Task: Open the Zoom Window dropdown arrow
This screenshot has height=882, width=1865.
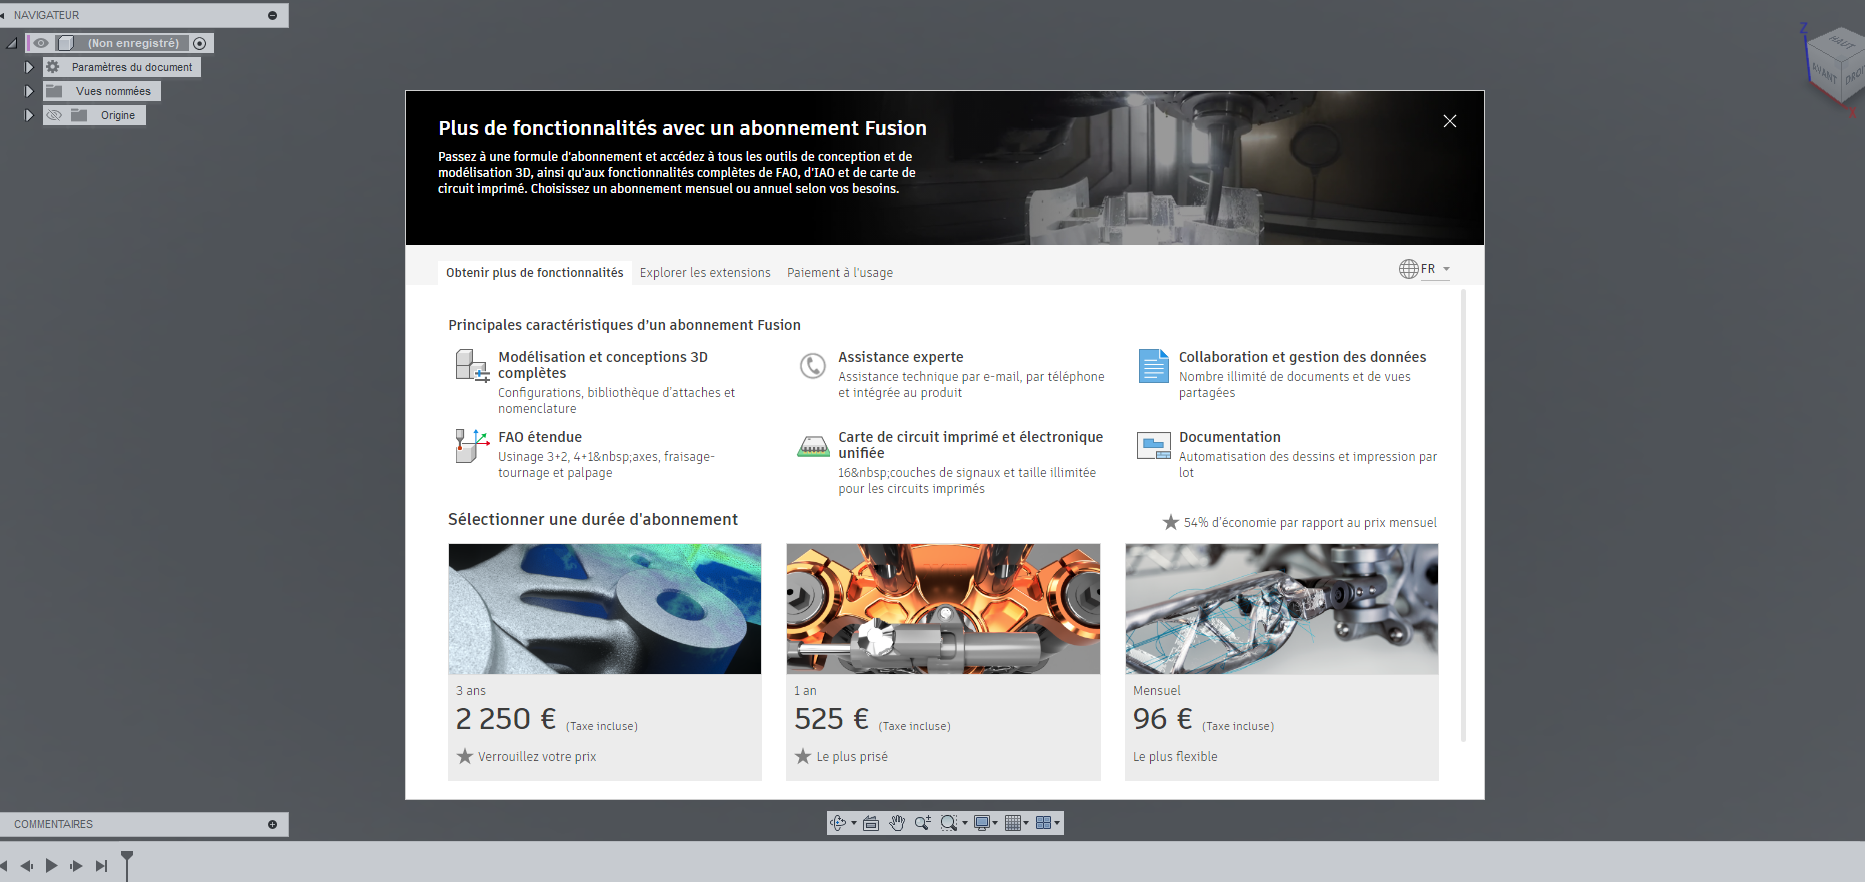Action: (x=964, y=823)
